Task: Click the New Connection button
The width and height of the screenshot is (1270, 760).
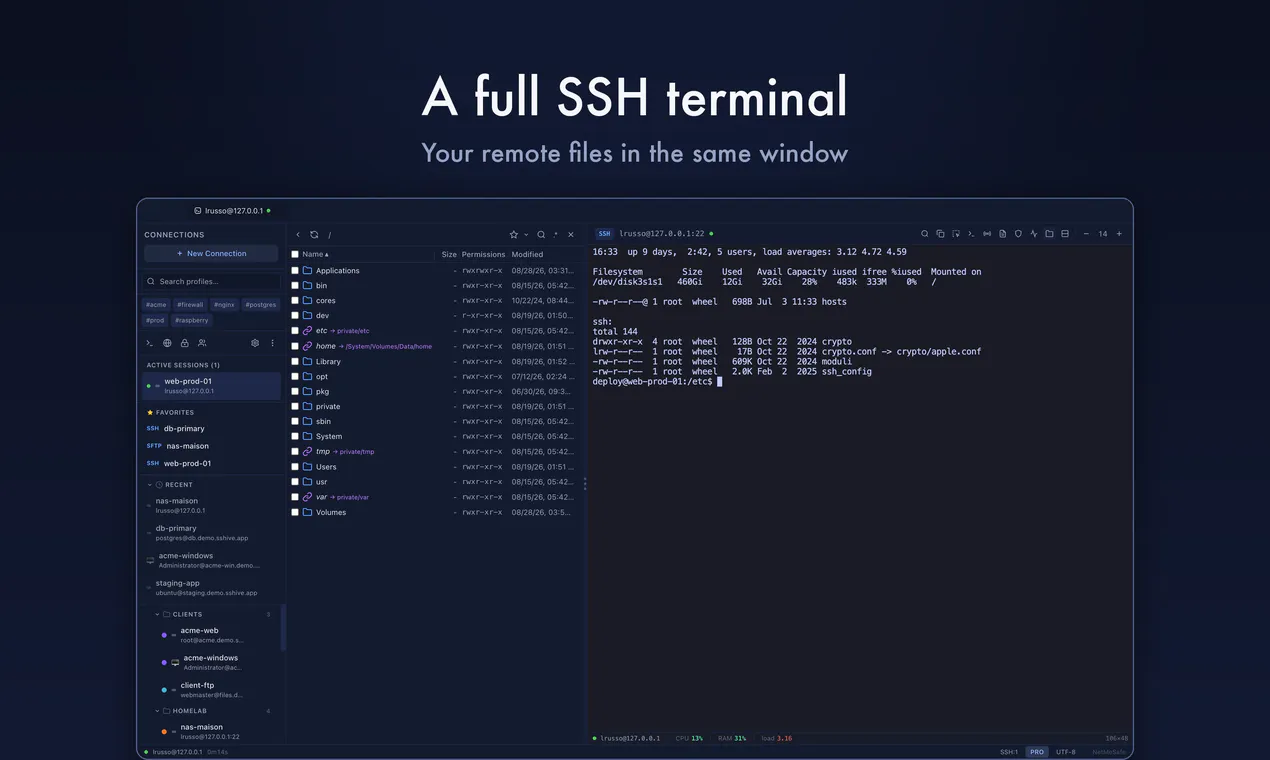Action: 211,253
